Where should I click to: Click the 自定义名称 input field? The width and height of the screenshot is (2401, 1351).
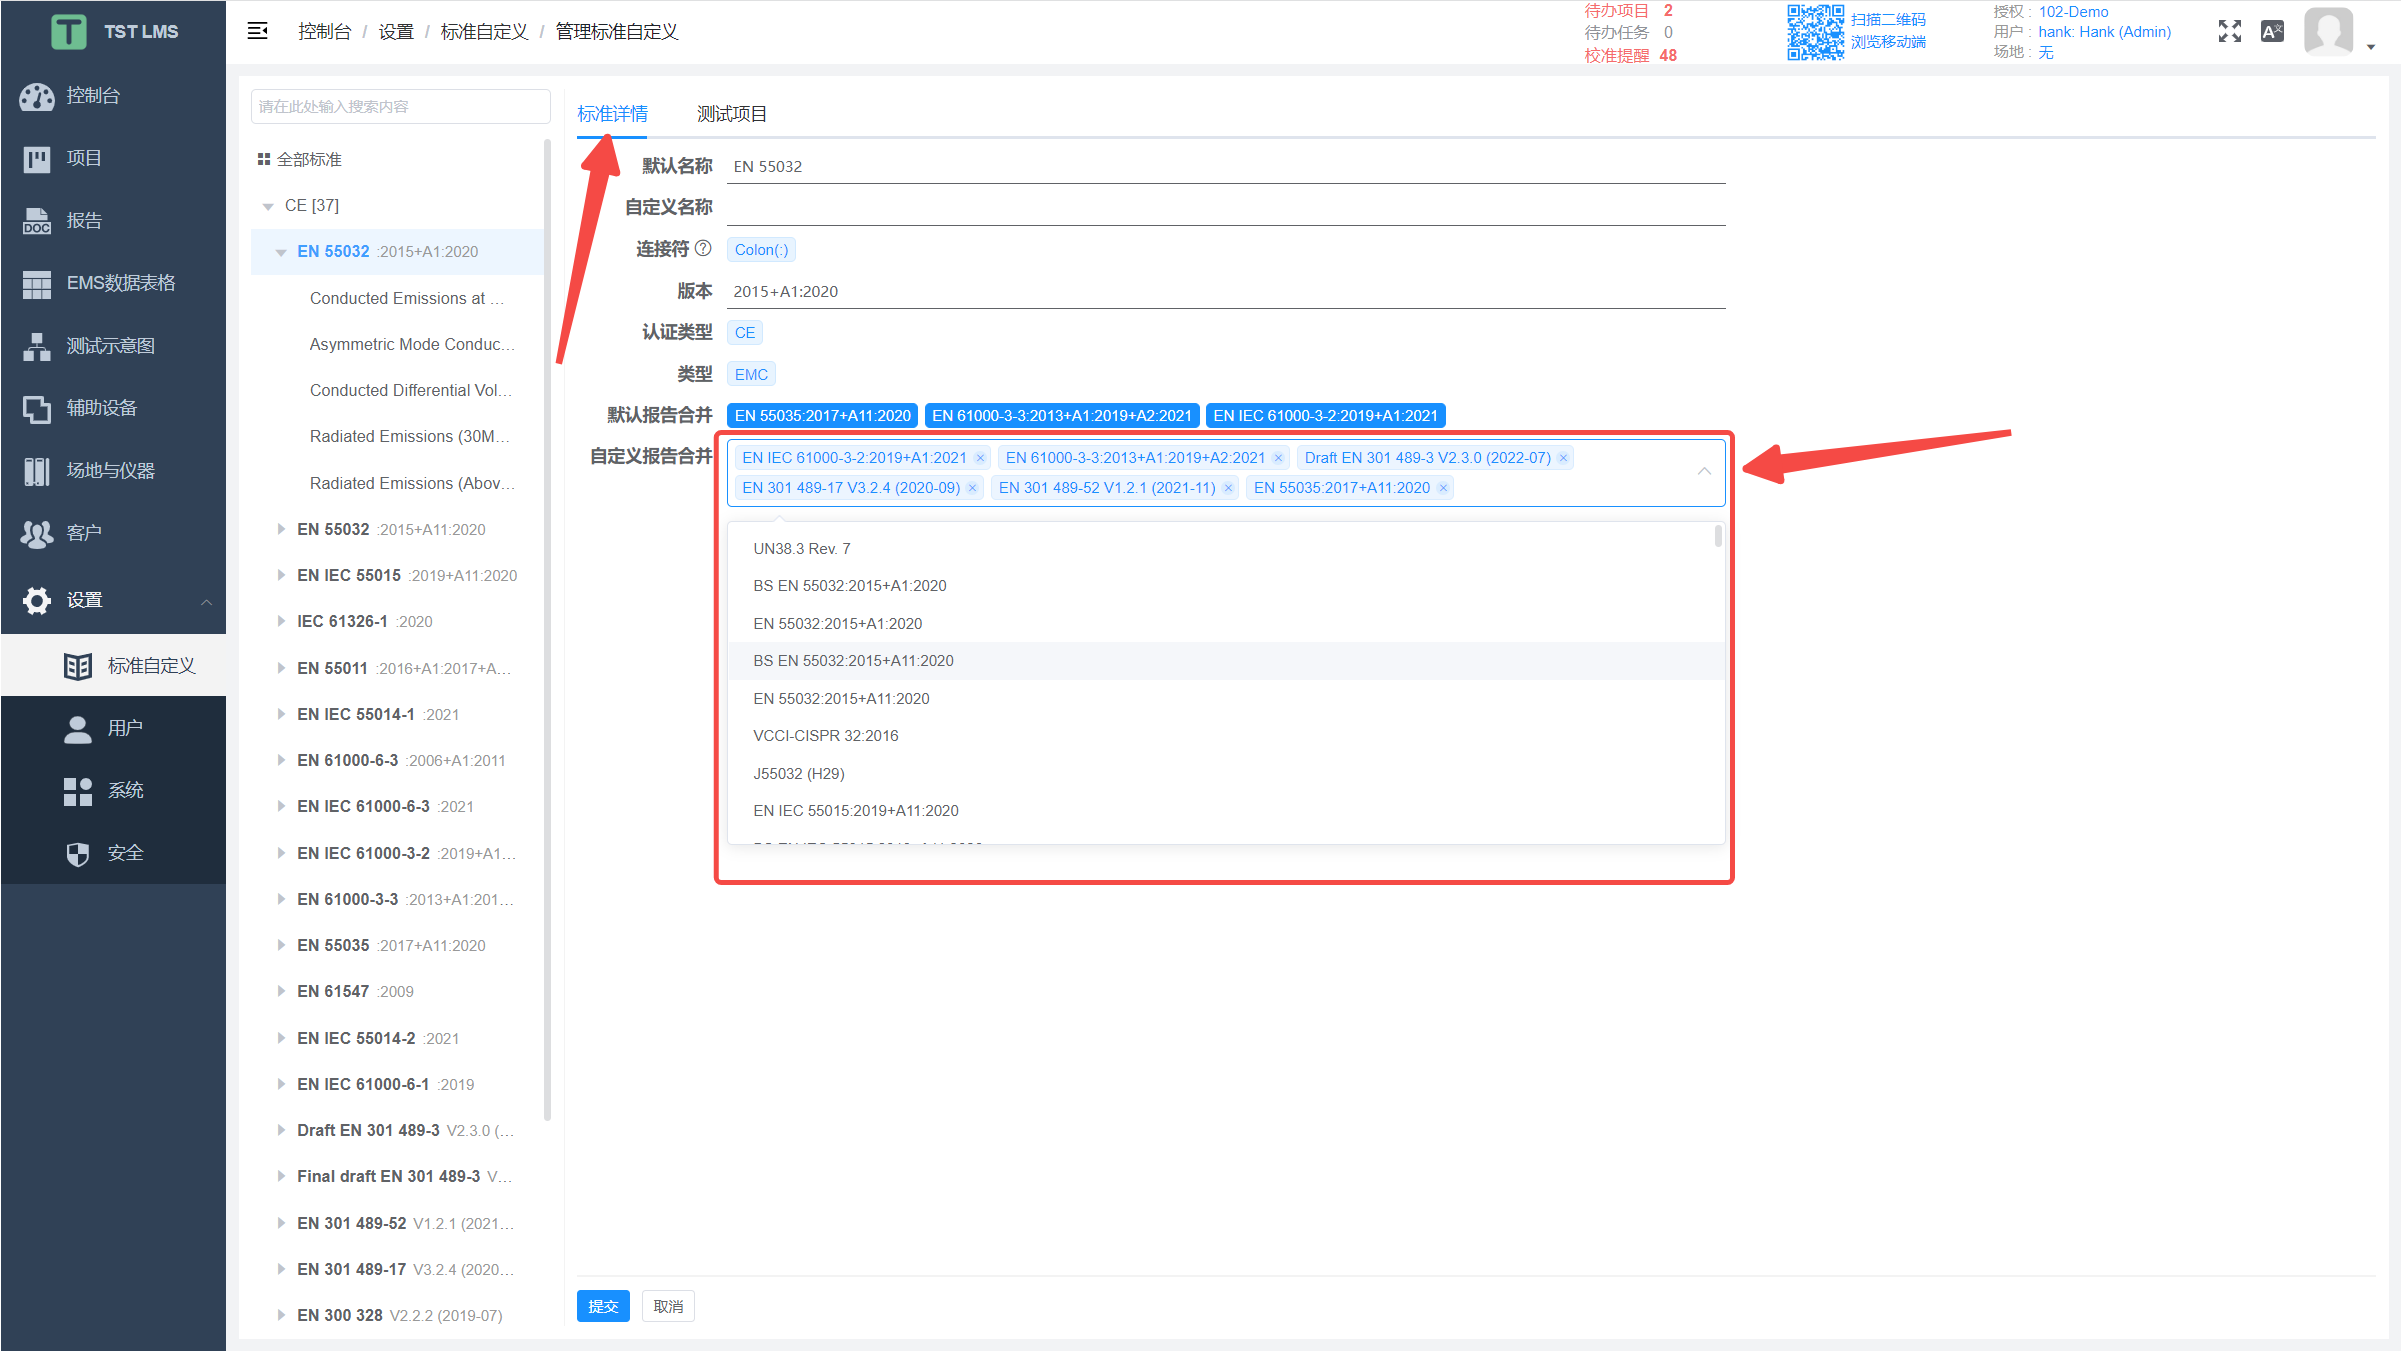1226,207
